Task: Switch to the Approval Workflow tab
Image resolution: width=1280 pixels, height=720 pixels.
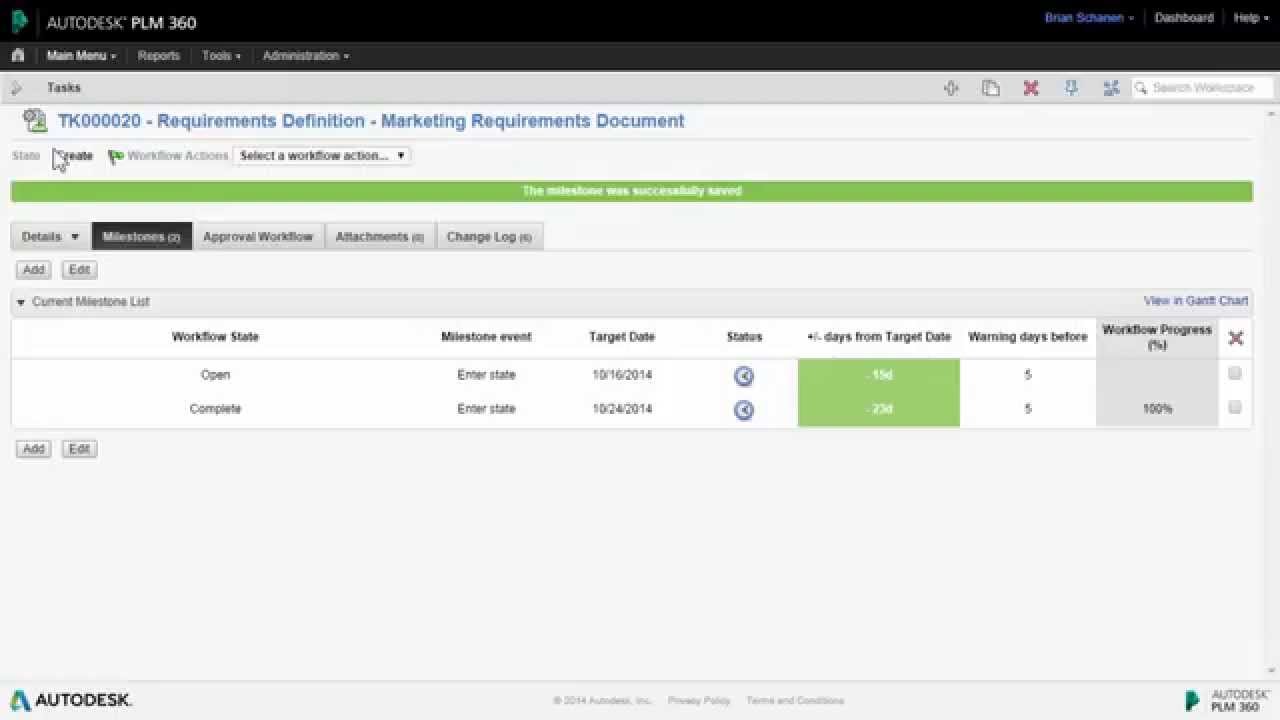Action: [258, 237]
